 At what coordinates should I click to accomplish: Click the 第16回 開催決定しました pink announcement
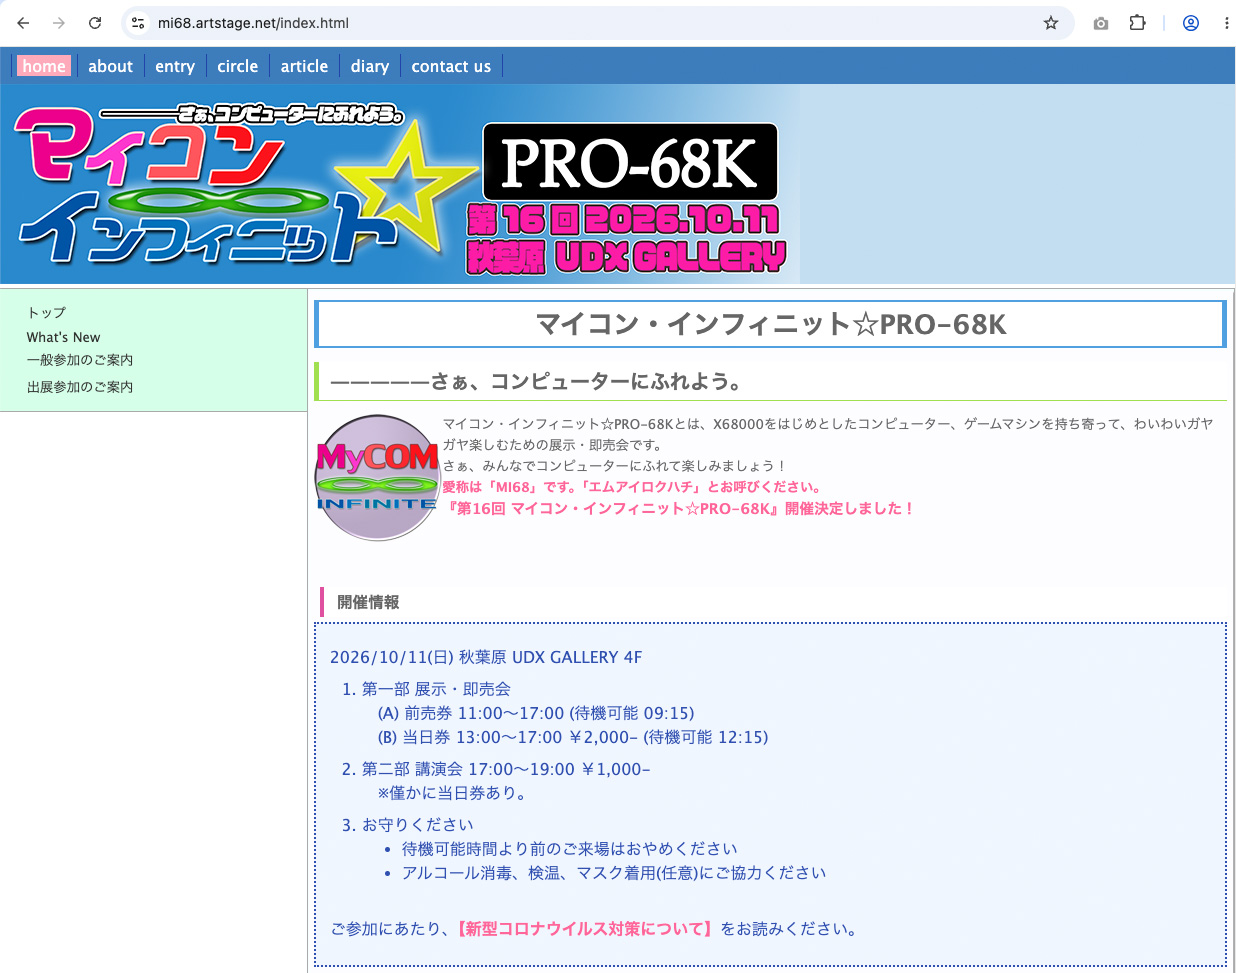point(678,508)
